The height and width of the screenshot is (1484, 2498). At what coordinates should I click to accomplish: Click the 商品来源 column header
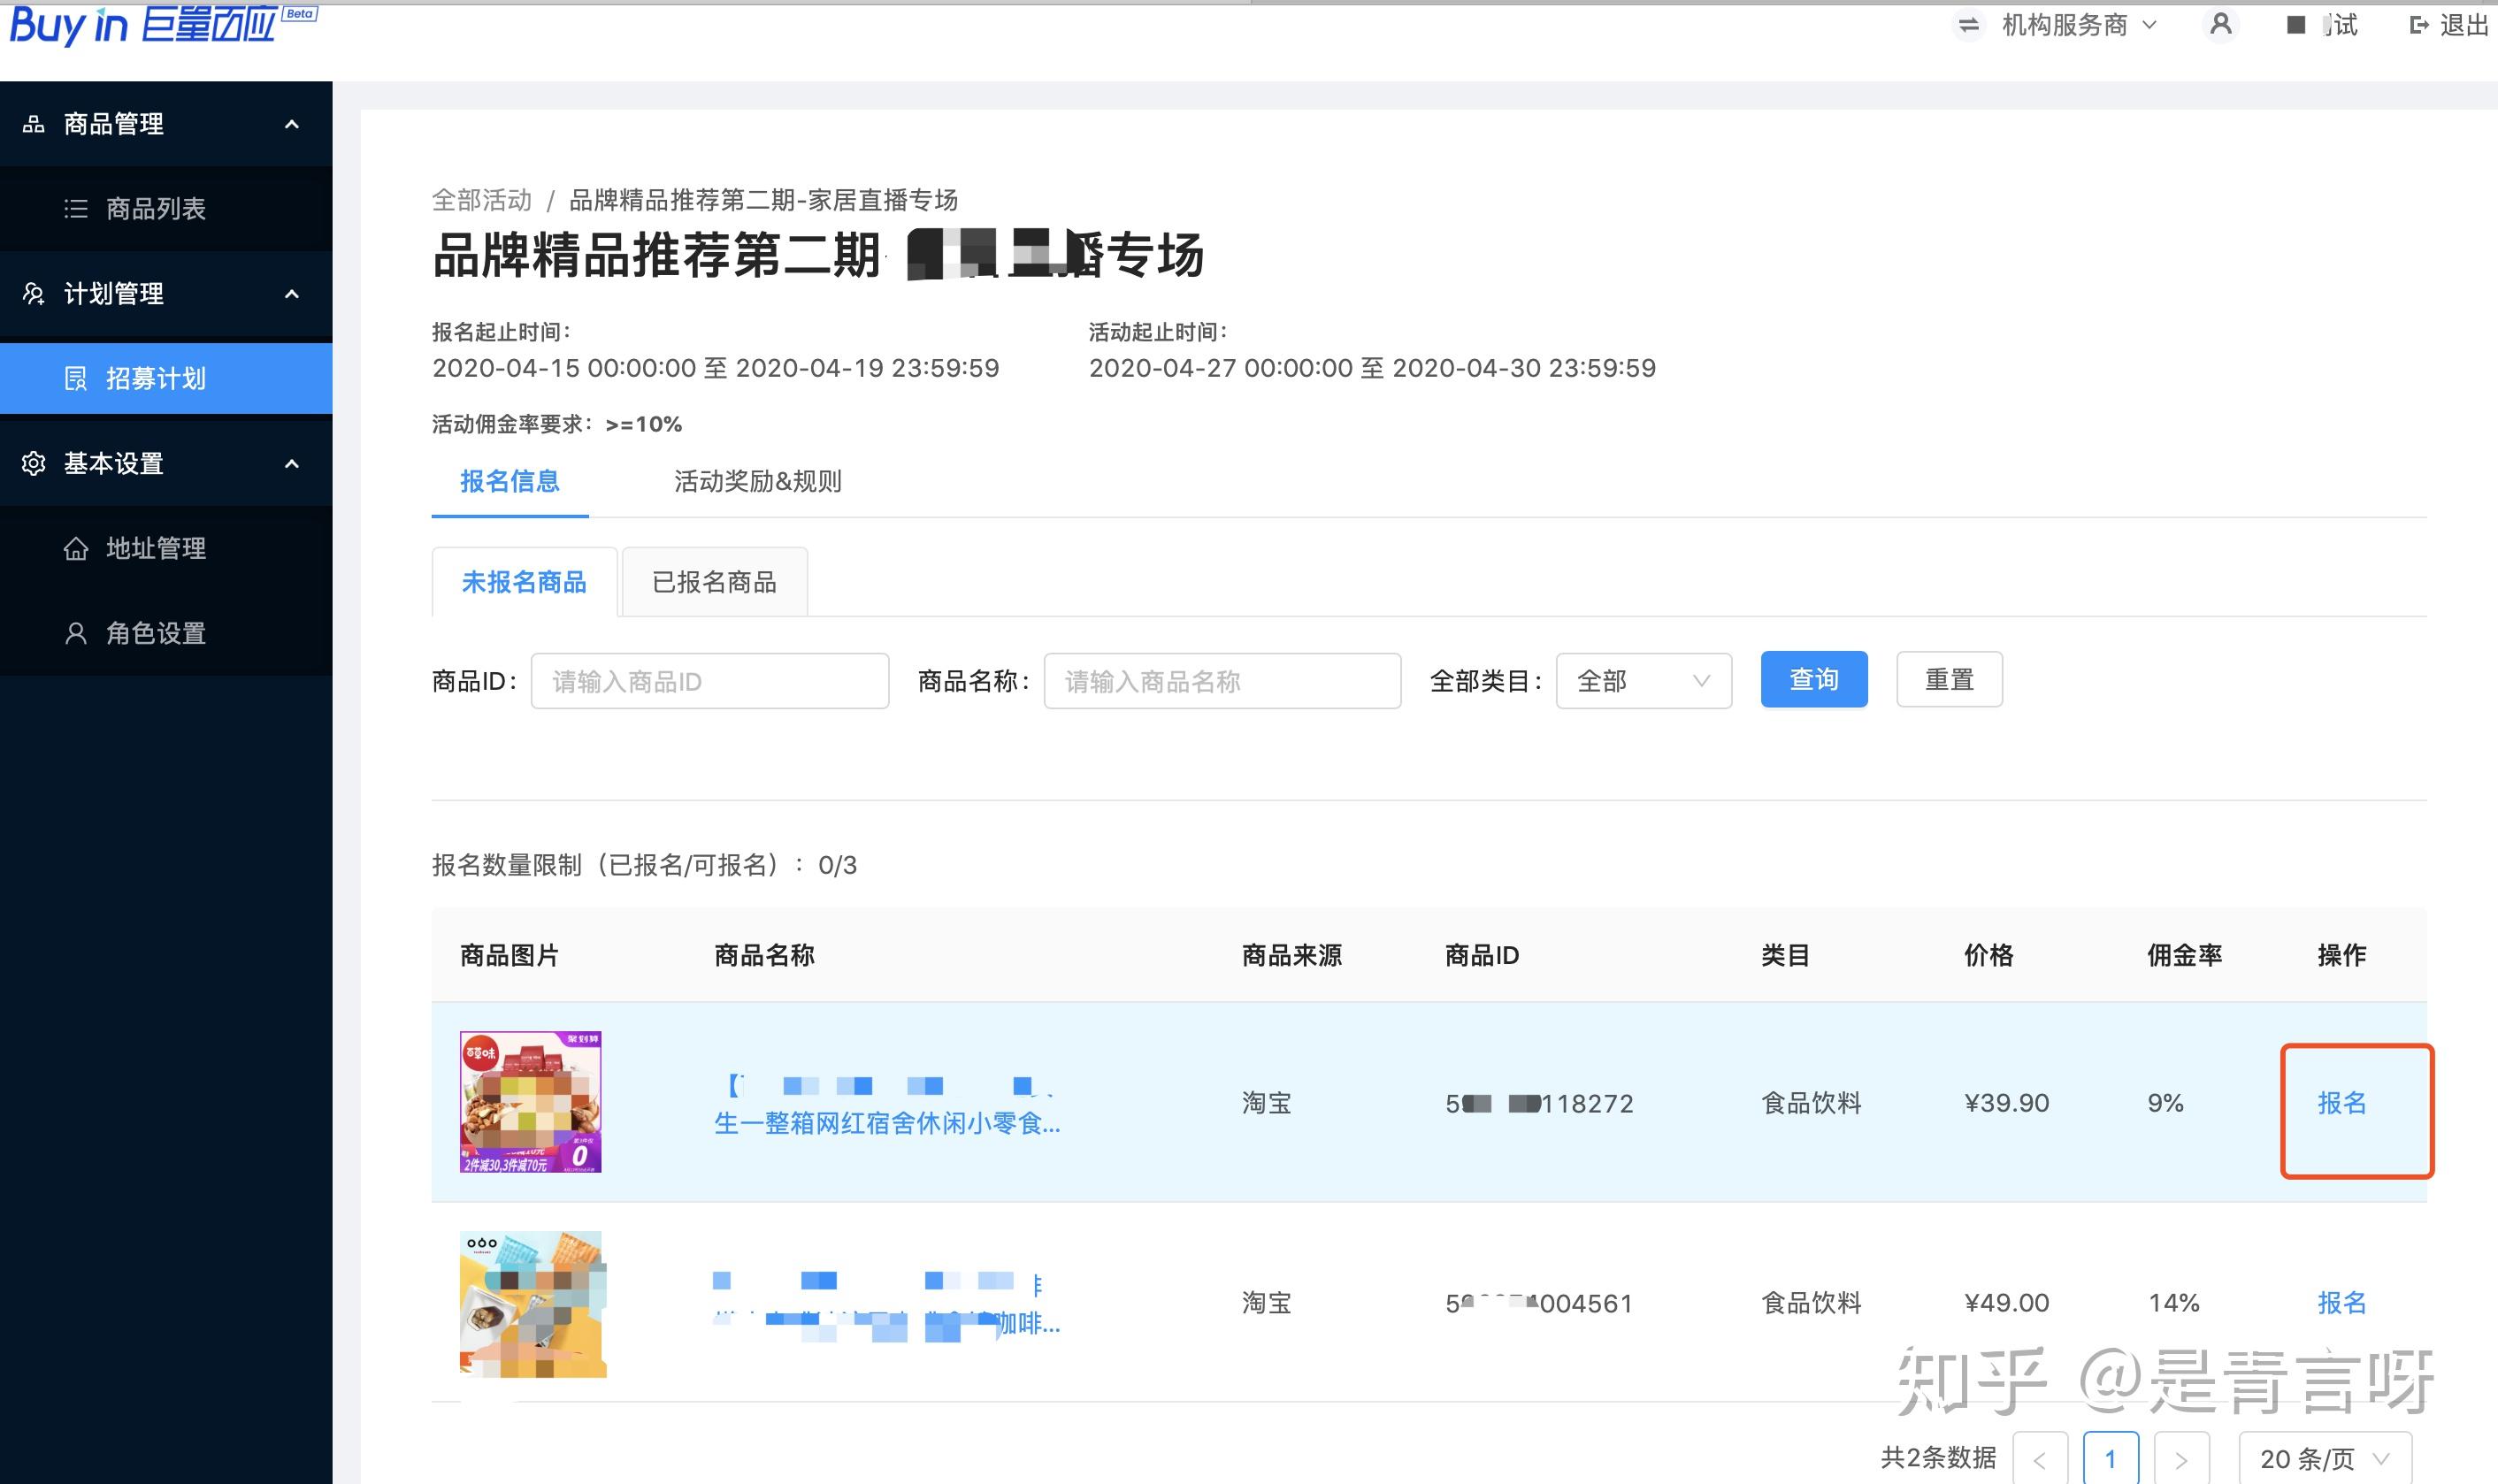click(1292, 955)
